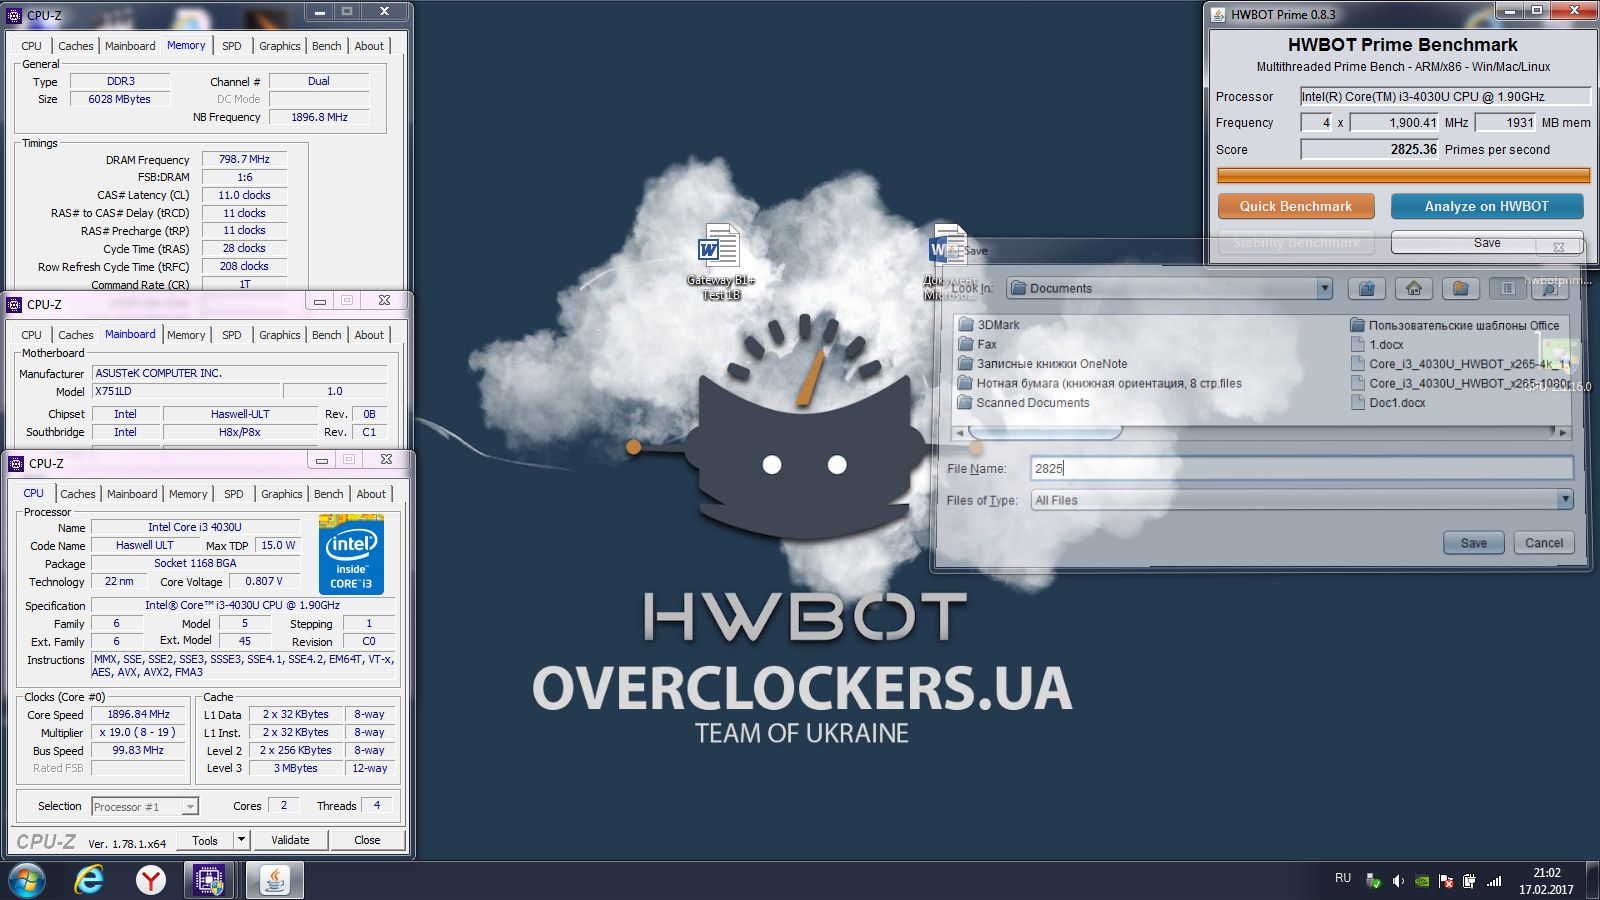Select the Doc1.docx file
The image size is (1600, 900).
(1388, 403)
